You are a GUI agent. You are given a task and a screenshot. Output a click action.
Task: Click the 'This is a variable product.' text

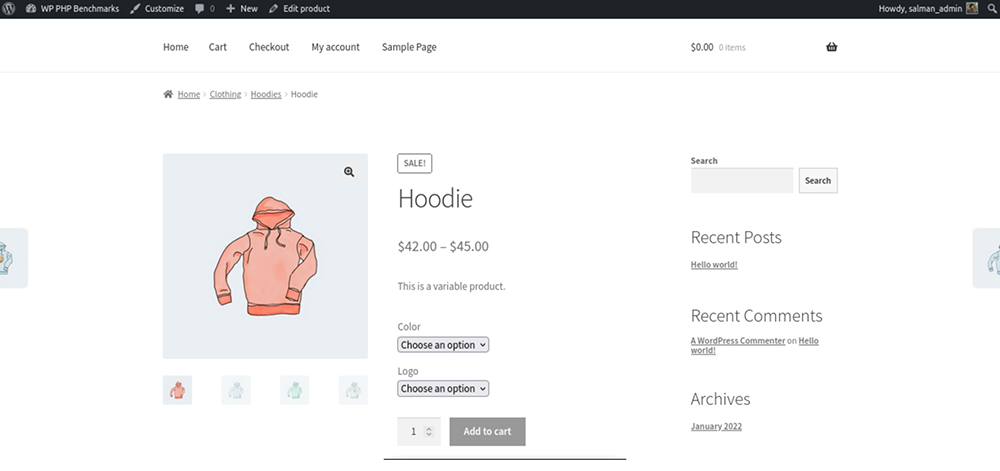pos(452,286)
